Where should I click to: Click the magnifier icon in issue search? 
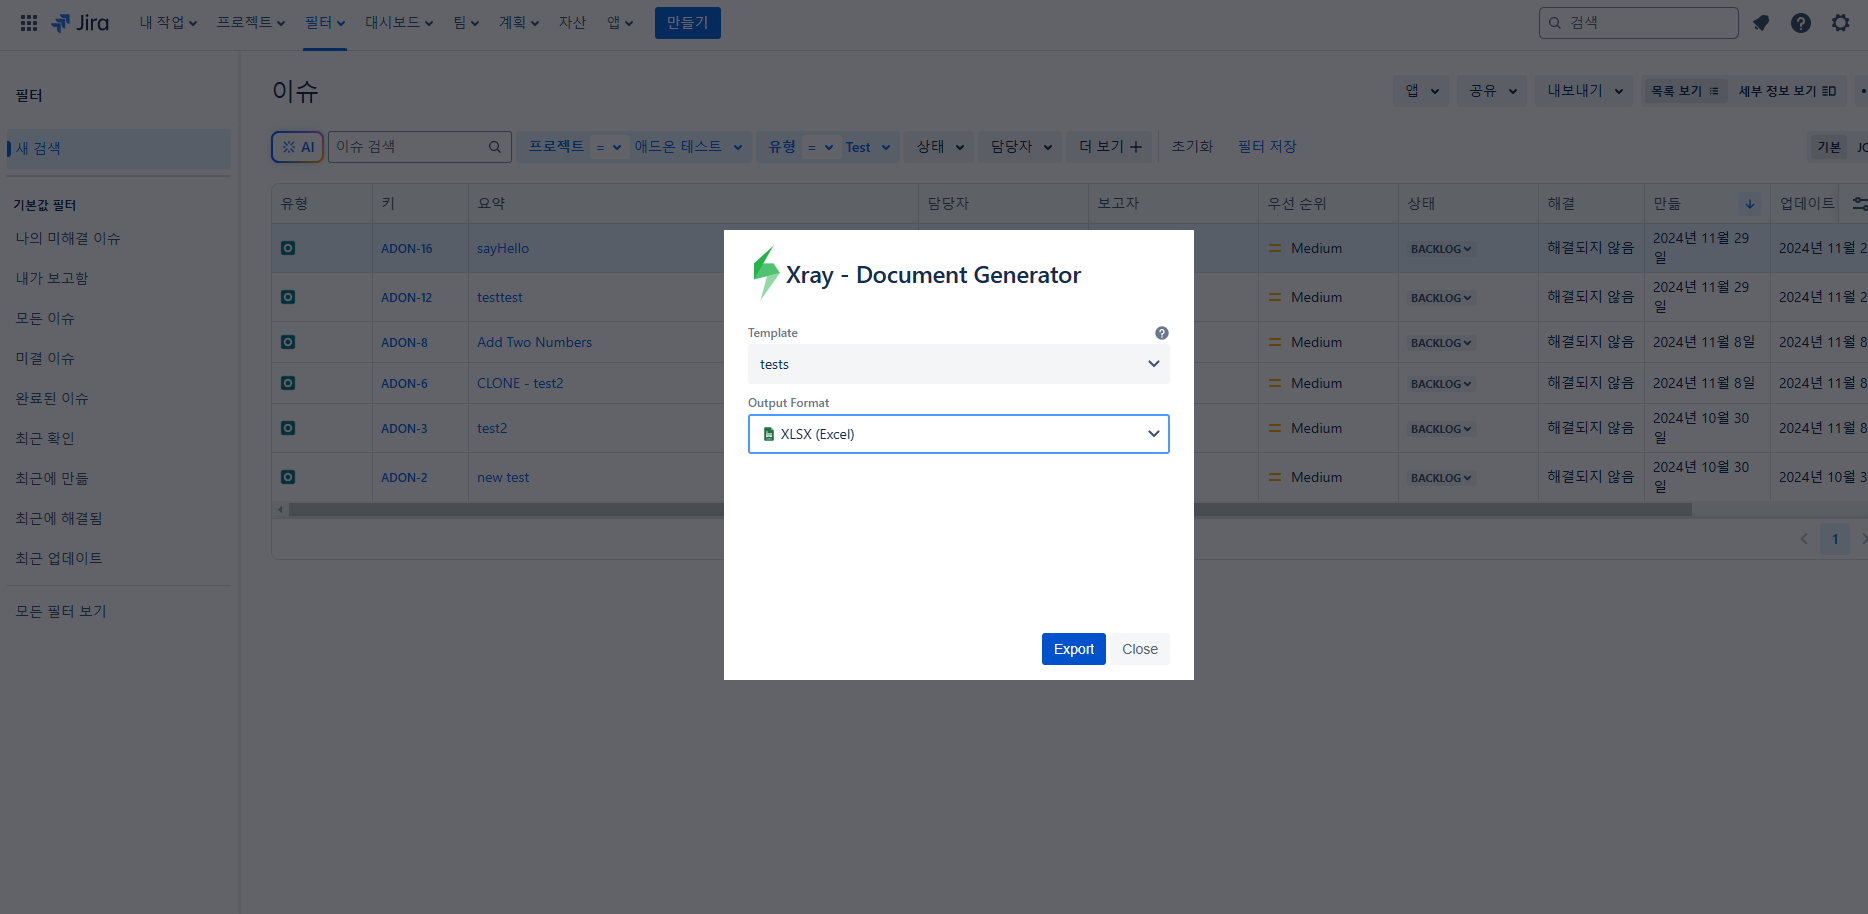(495, 147)
